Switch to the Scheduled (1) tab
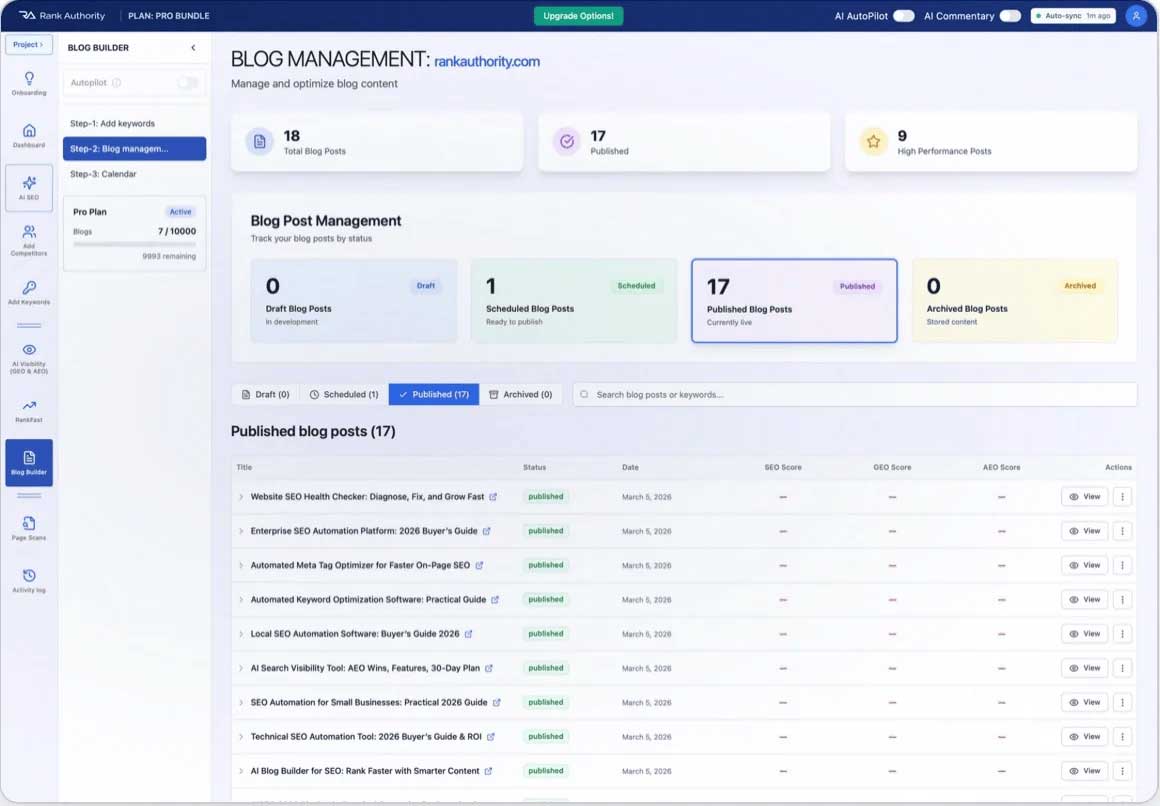 pos(344,394)
